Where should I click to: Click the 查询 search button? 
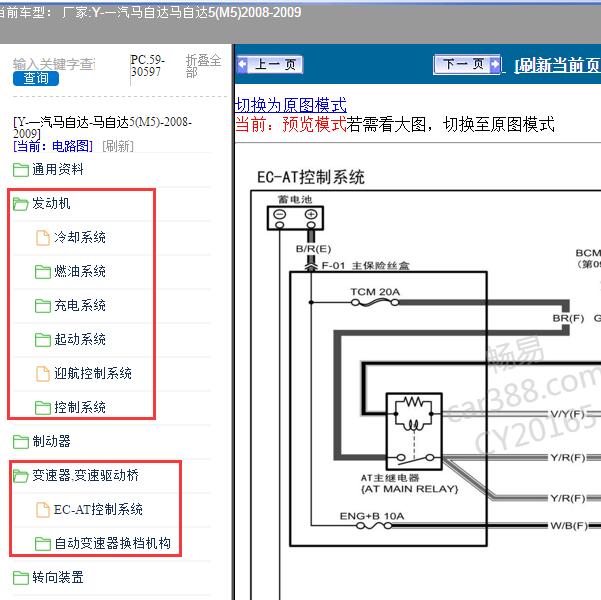pos(36,79)
